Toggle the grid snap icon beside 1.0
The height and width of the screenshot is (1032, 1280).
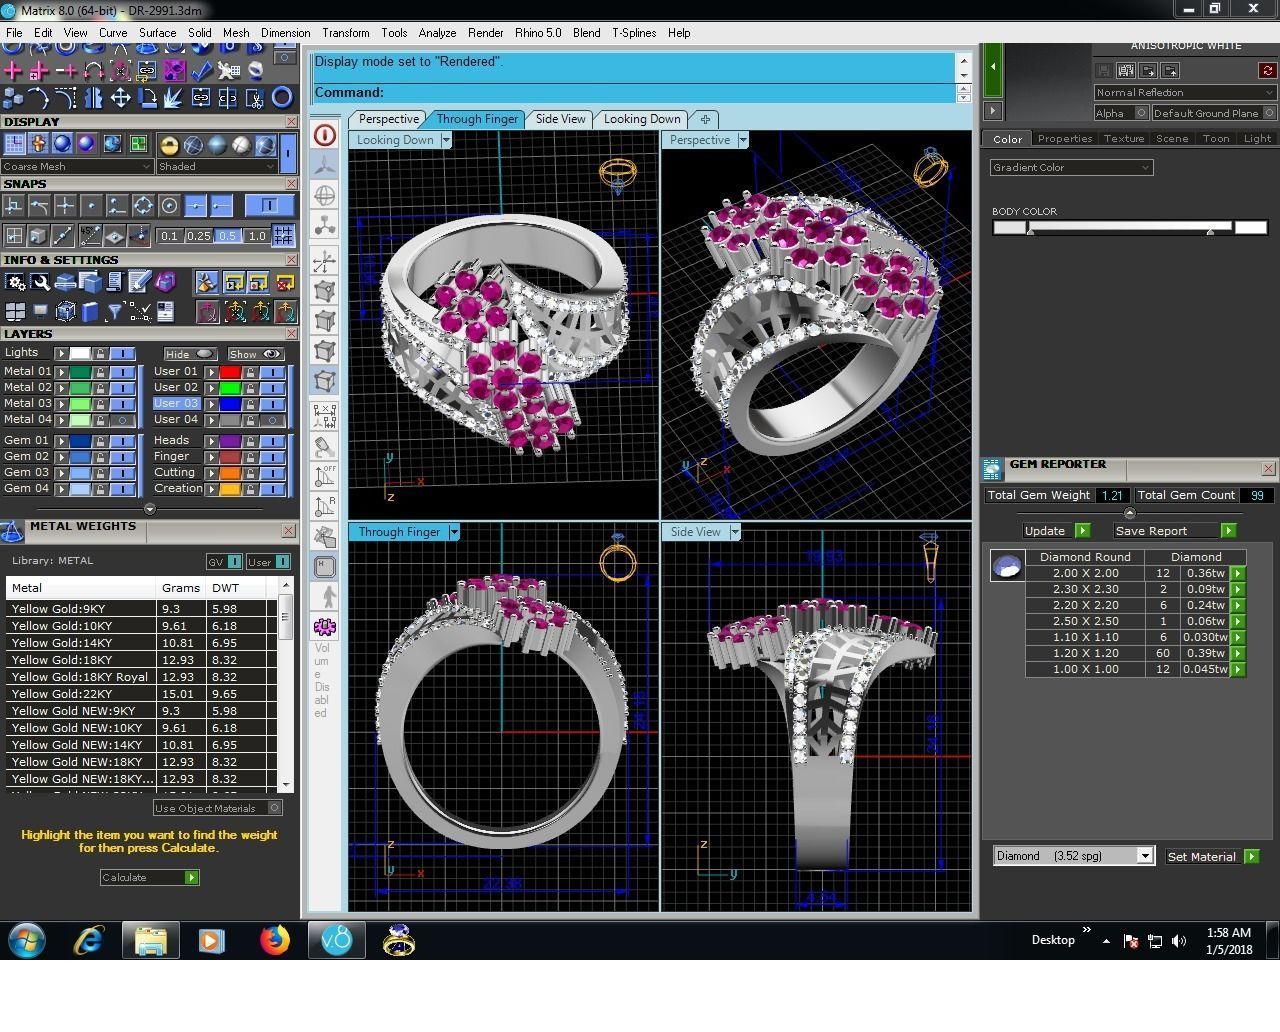click(x=284, y=236)
